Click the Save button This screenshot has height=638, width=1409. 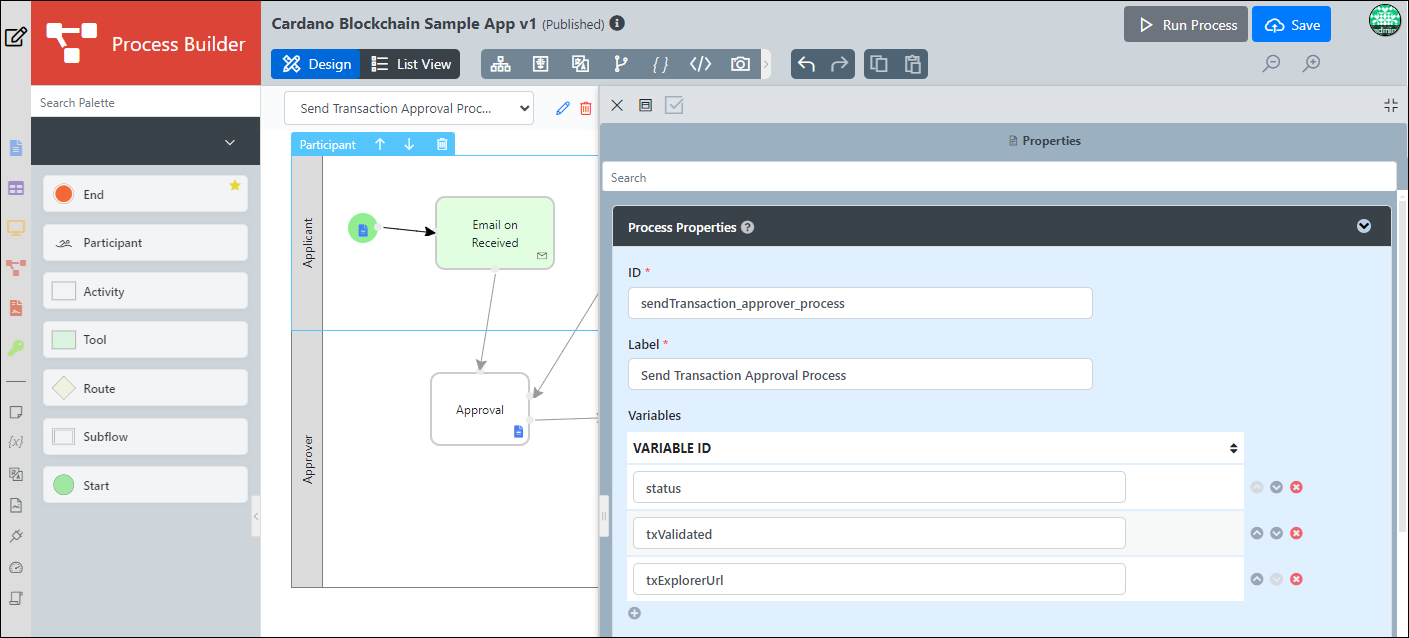[1291, 25]
